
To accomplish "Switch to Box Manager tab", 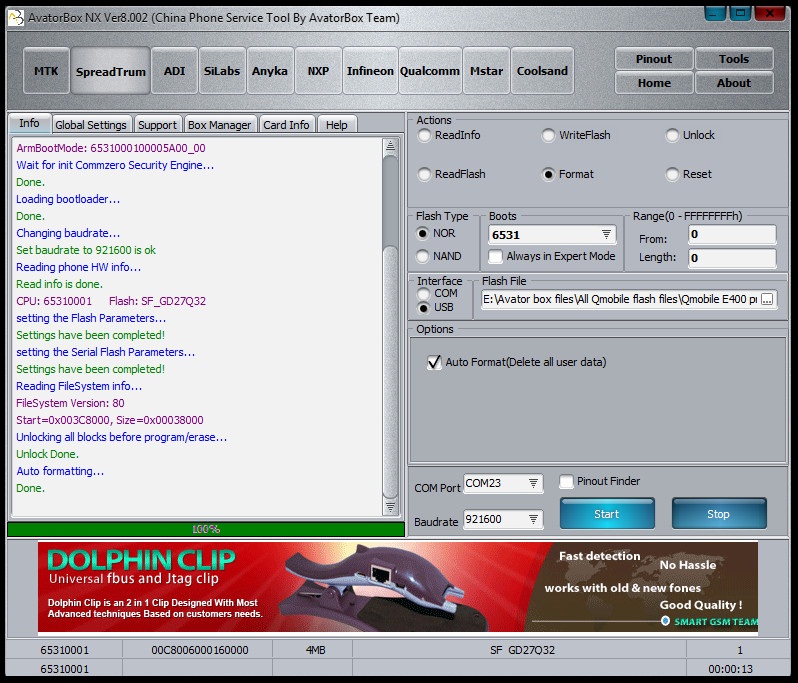I will [220, 125].
